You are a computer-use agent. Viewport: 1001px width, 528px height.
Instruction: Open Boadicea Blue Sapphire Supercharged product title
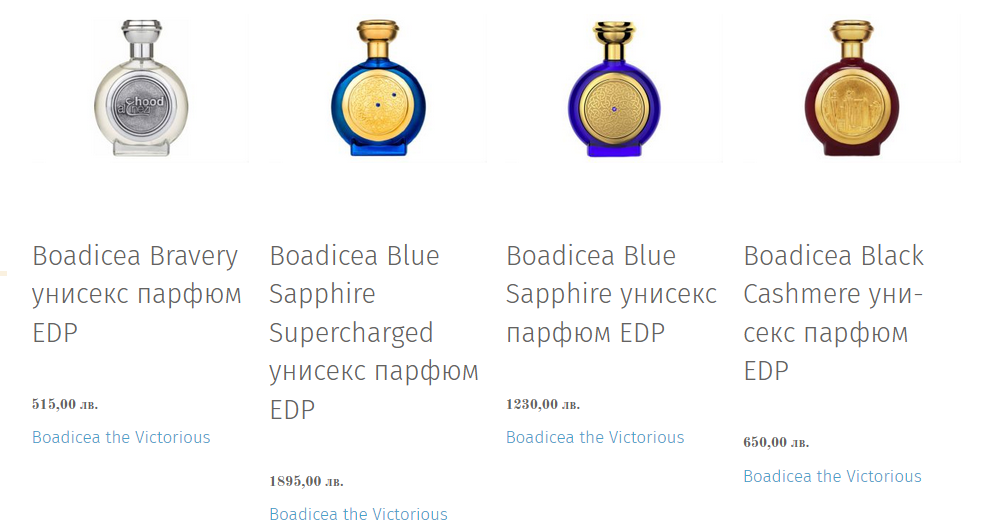[x=373, y=332]
